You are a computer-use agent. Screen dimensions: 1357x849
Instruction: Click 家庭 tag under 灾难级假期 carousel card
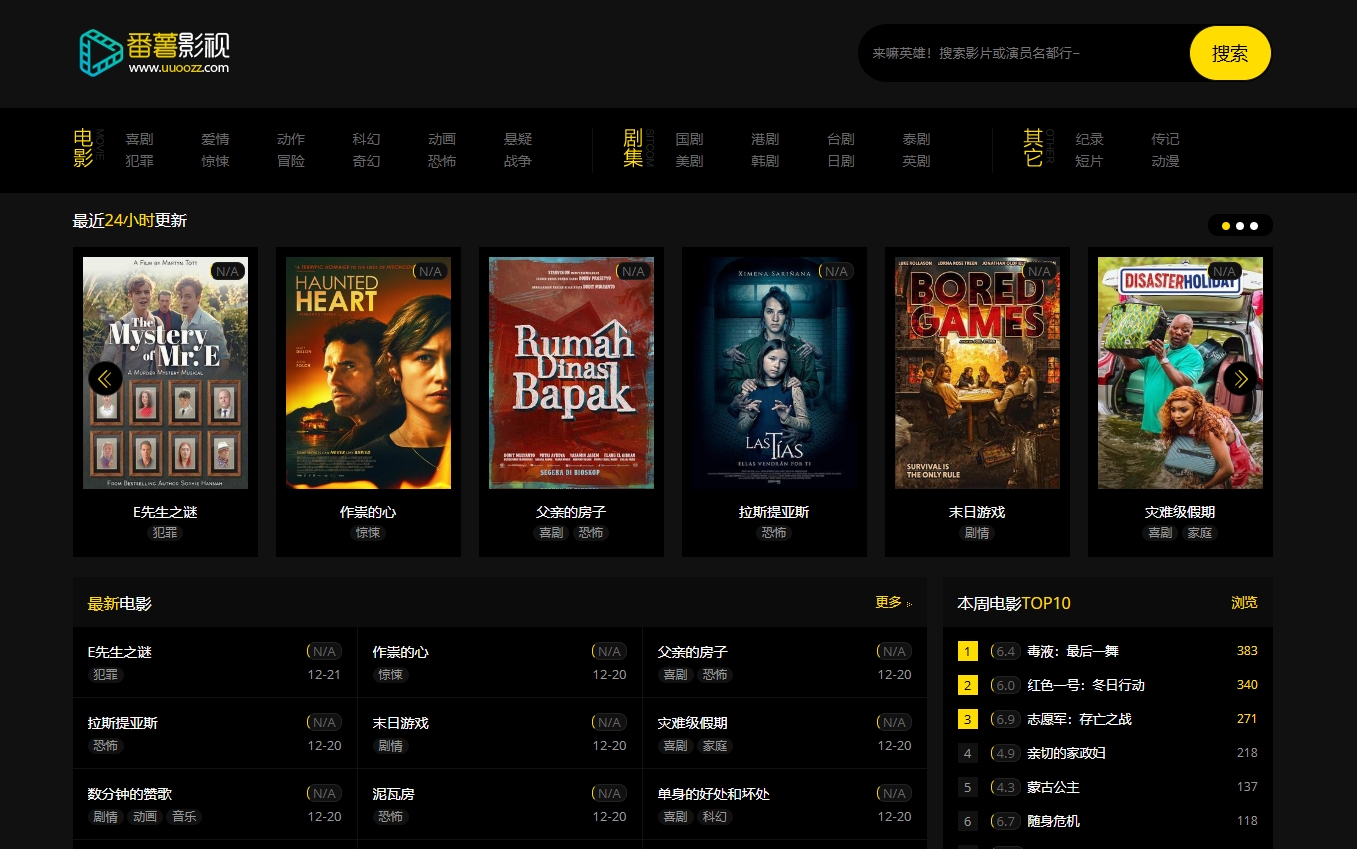click(x=1199, y=533)
